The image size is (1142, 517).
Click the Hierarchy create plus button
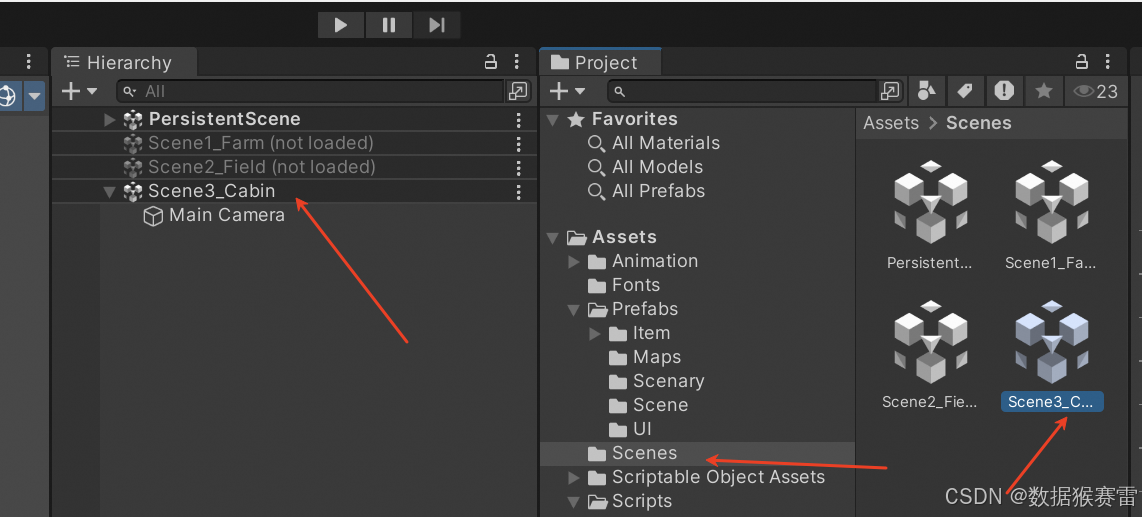tap(71, 91)
